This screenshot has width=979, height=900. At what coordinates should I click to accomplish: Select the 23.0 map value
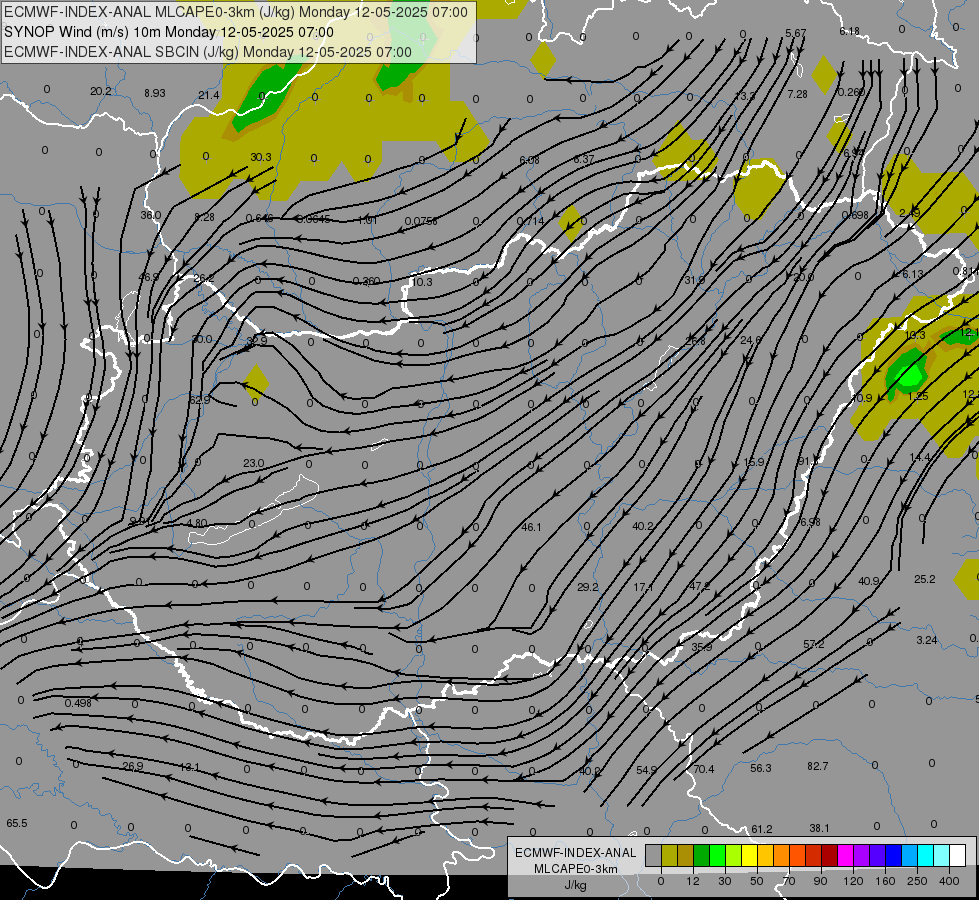253,463
